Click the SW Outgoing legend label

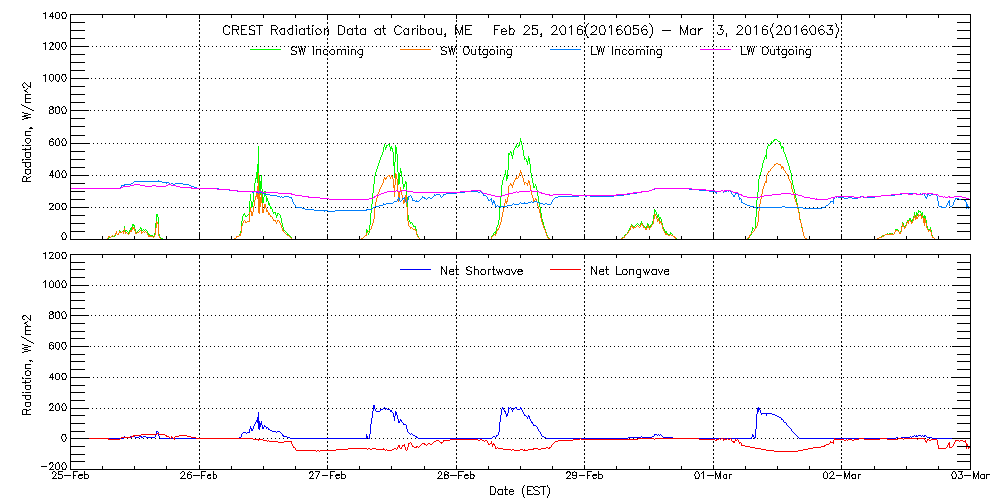pos(476,52)
